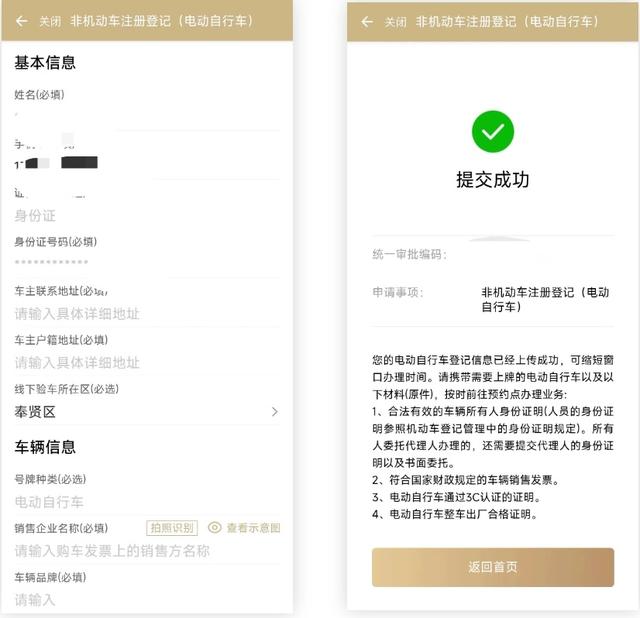The width and height of the screenshot is (640, 618).
Task: Open the certificate type field showing 身份证
Action: [147, 215]
